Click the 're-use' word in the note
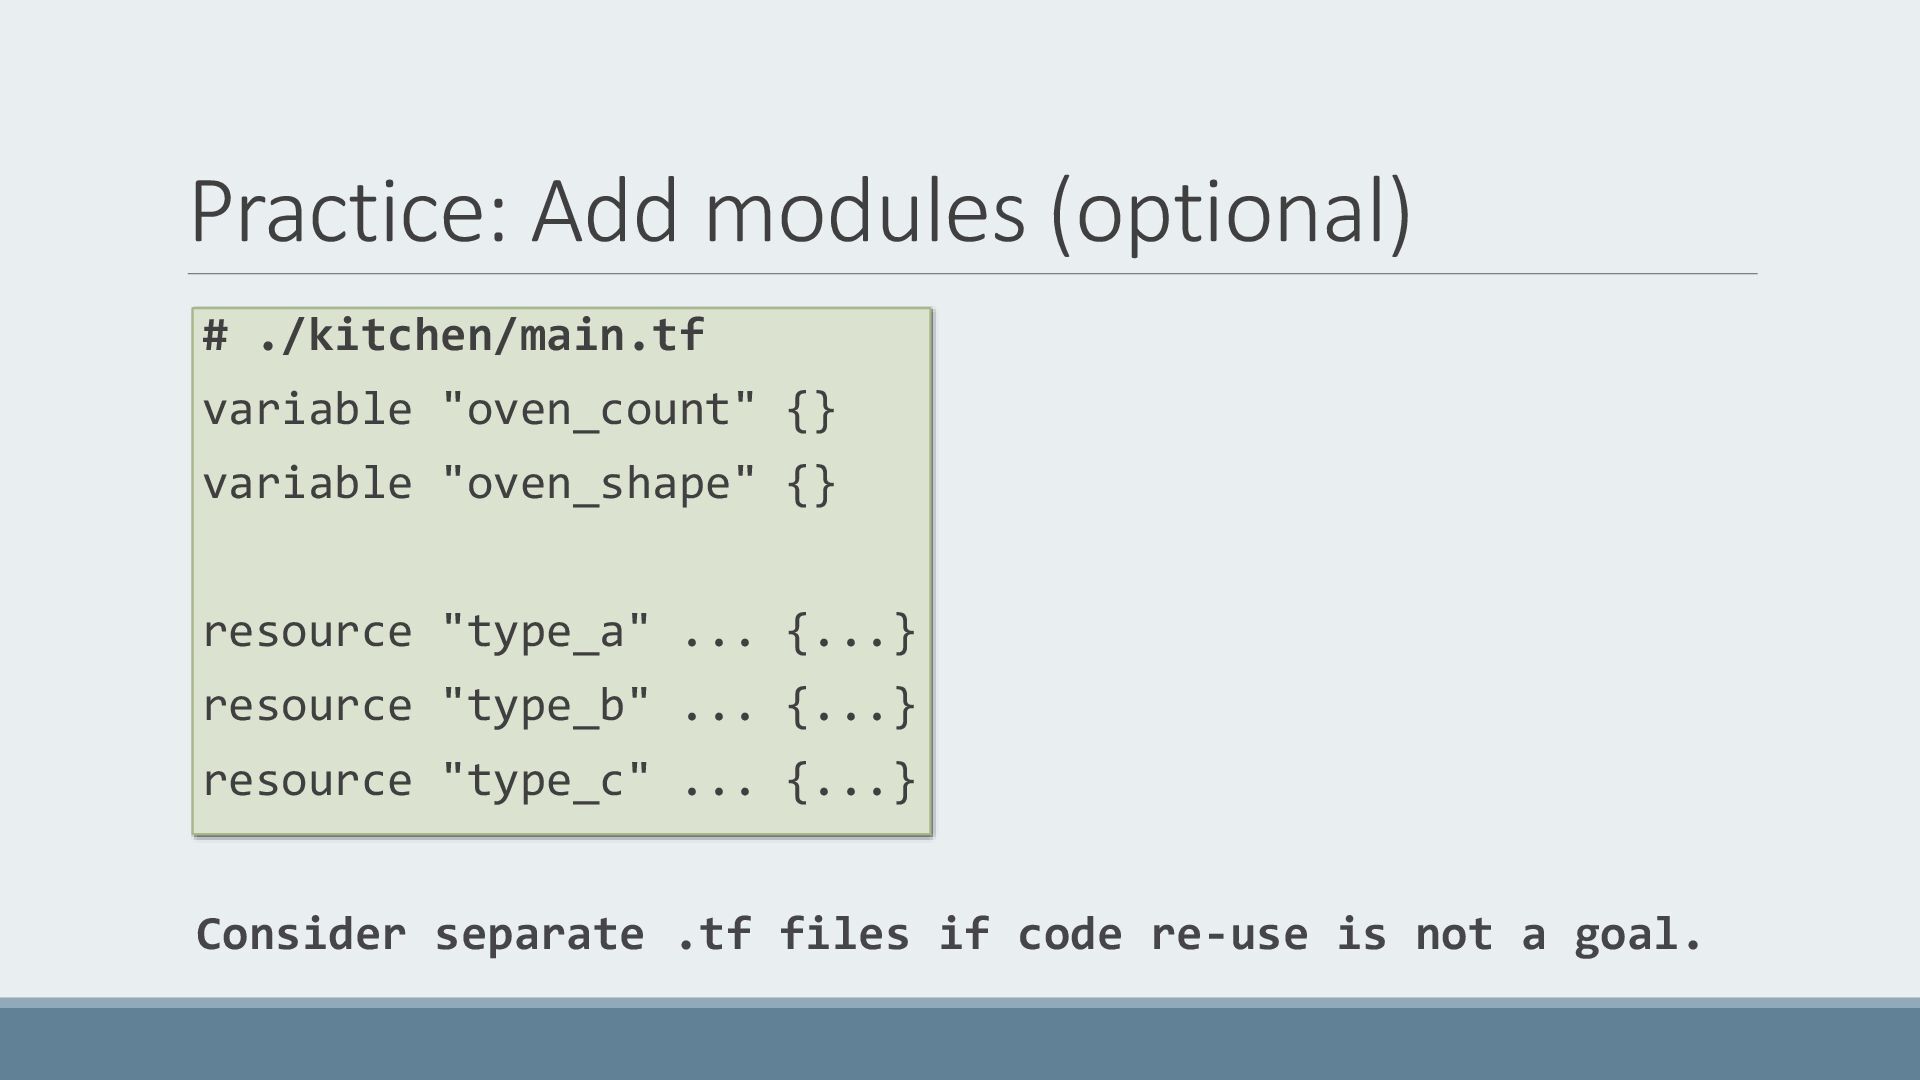The height and width of the screenshot is (1080, 1920). coord(1229,935)
